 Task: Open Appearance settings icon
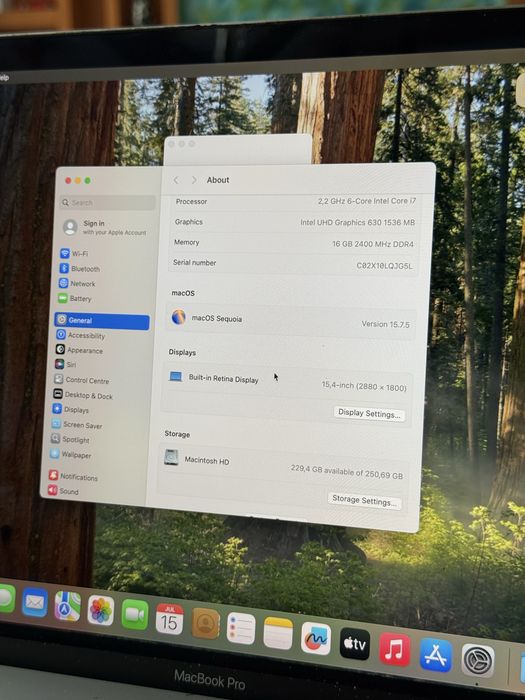[60, 349]
